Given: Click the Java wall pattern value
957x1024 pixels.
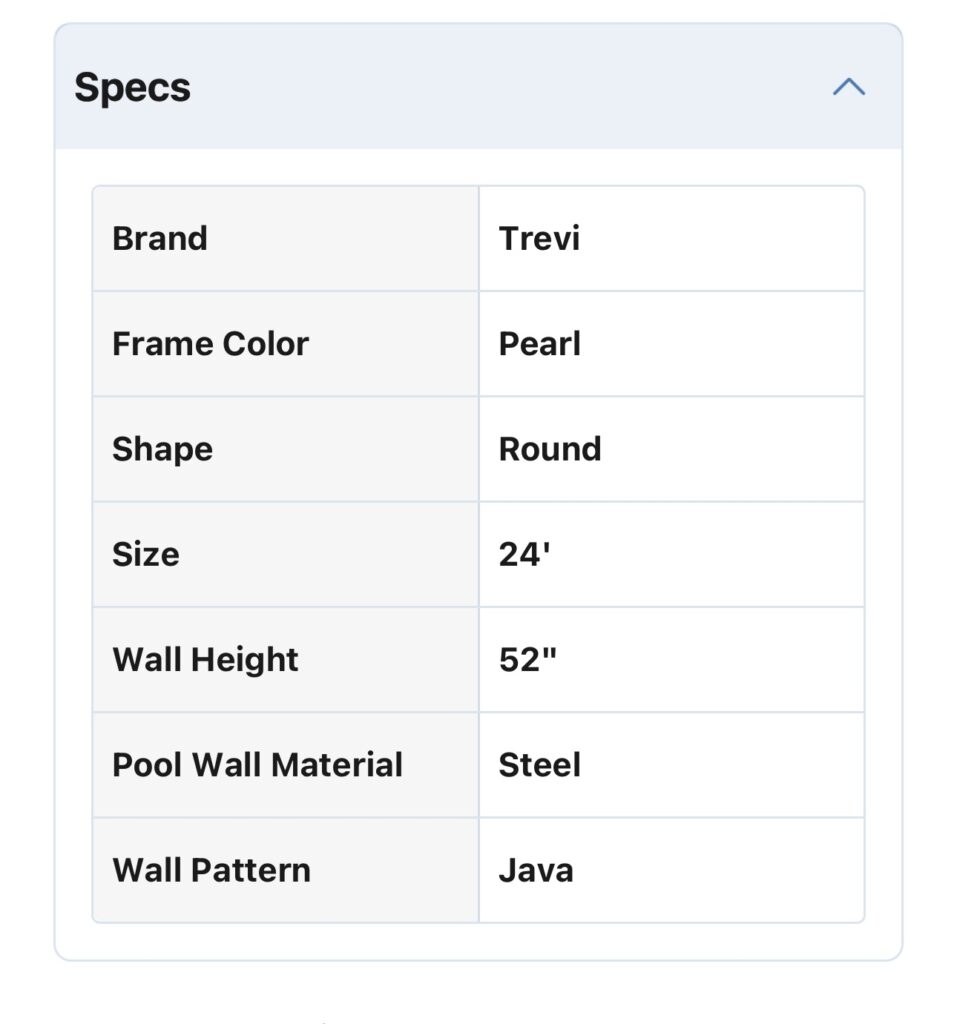Looking at the screenshot, I should pyautogui.click(x=536, y=871).
